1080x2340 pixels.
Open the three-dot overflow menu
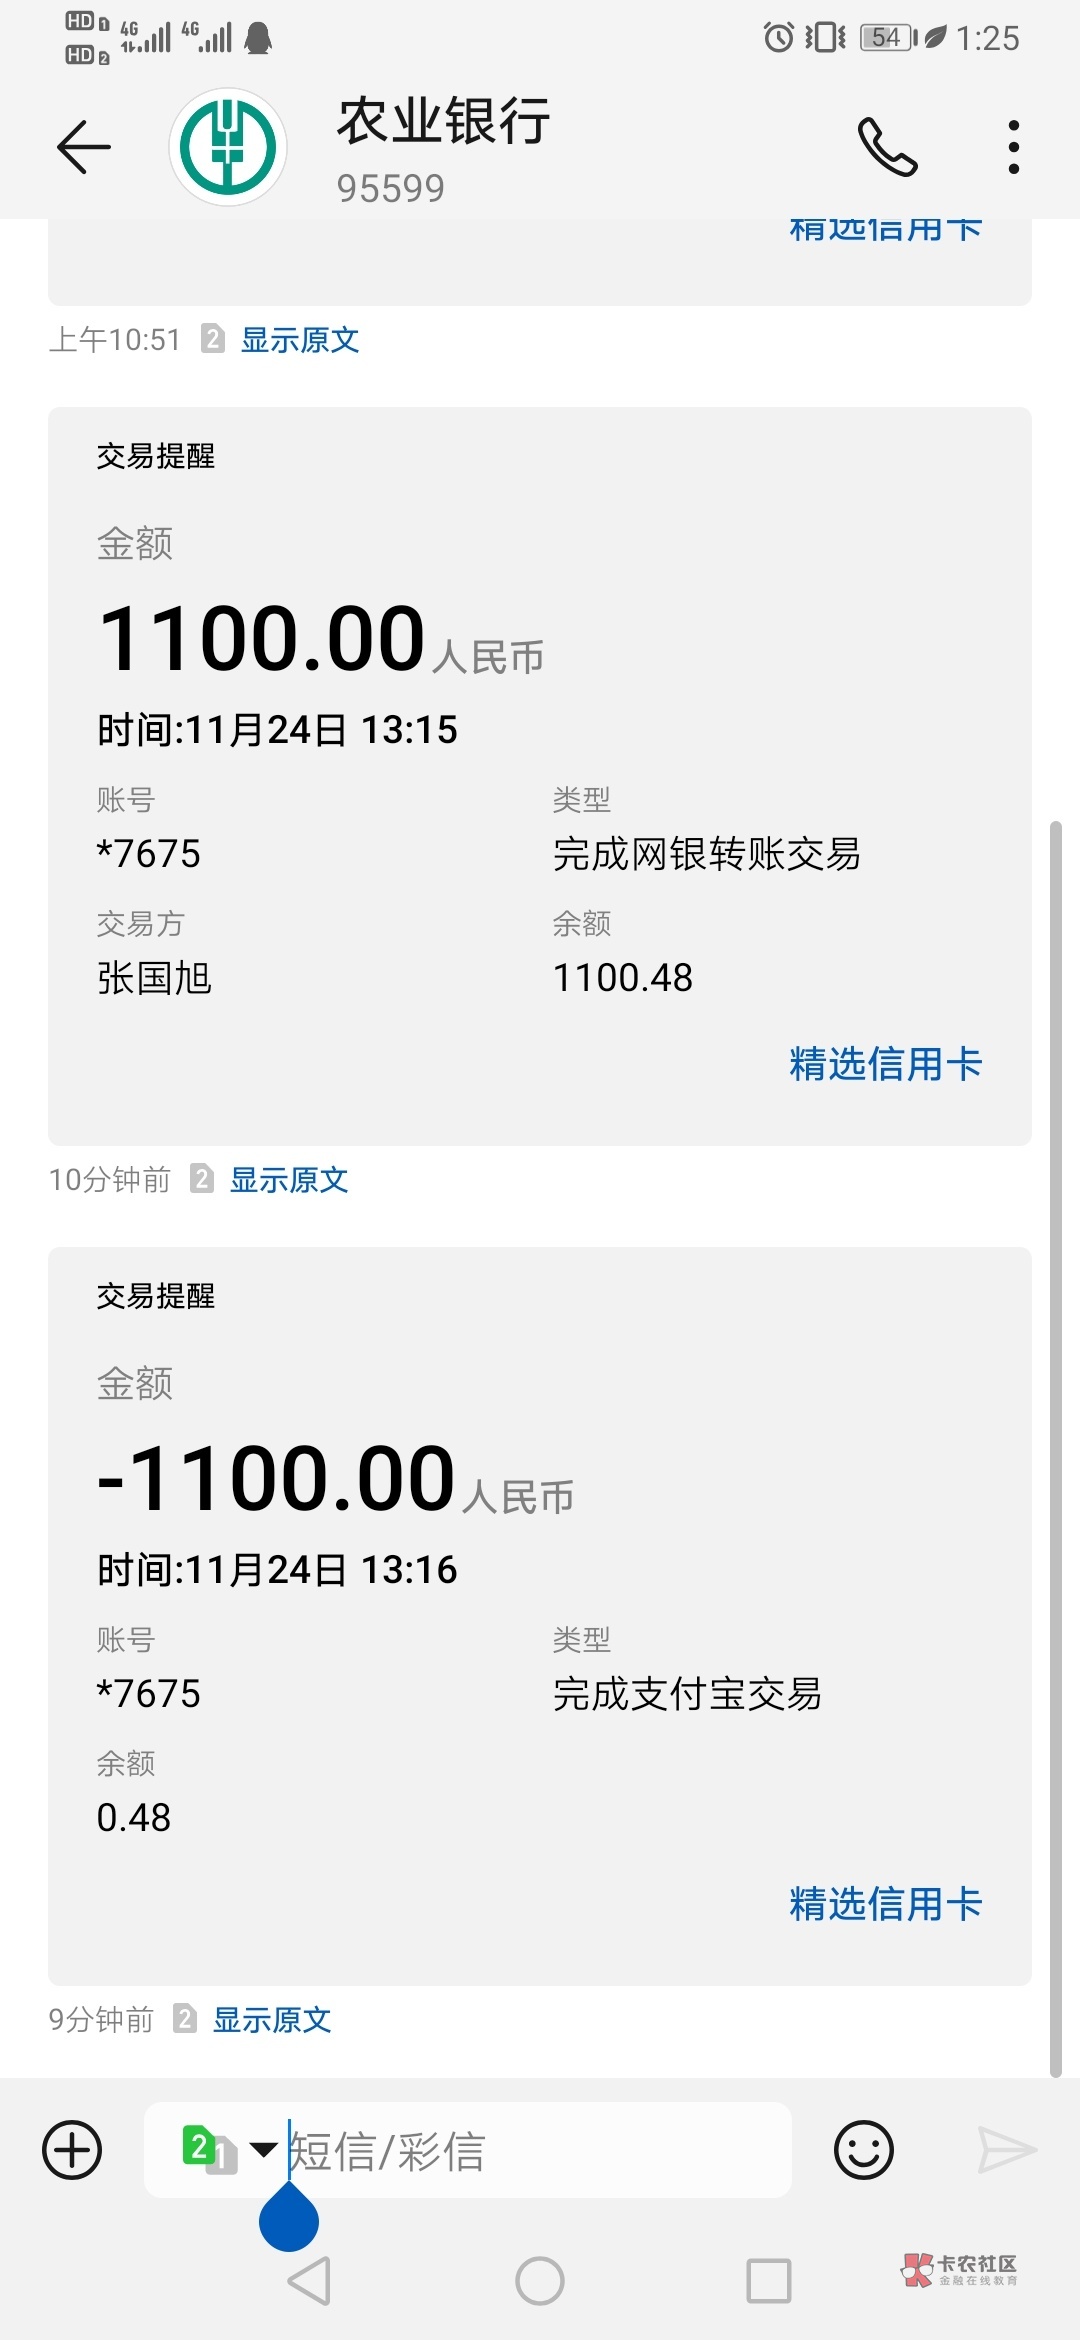point(1014,147)
